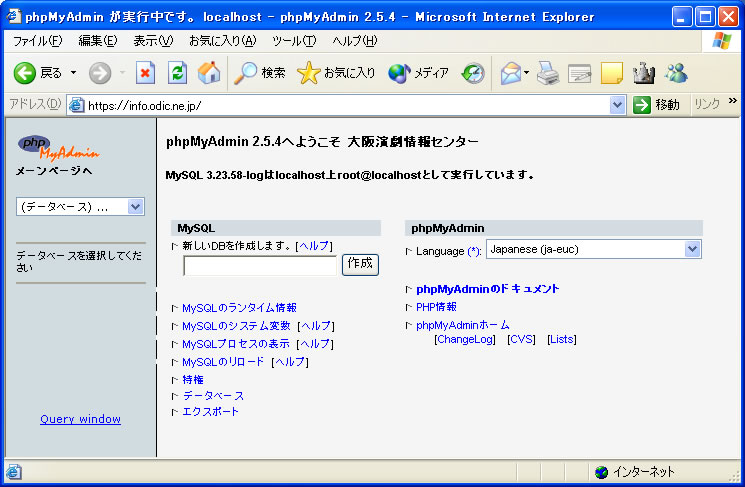The image size is (745, 487).
Task: Click the yellow note Discuss icon
Action: click(611, 73)
